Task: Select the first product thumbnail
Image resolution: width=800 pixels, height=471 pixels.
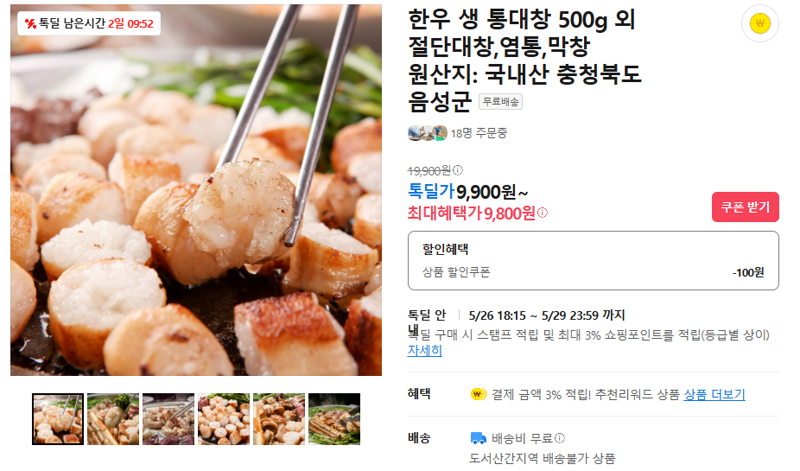Action: (x=58, y=419)
